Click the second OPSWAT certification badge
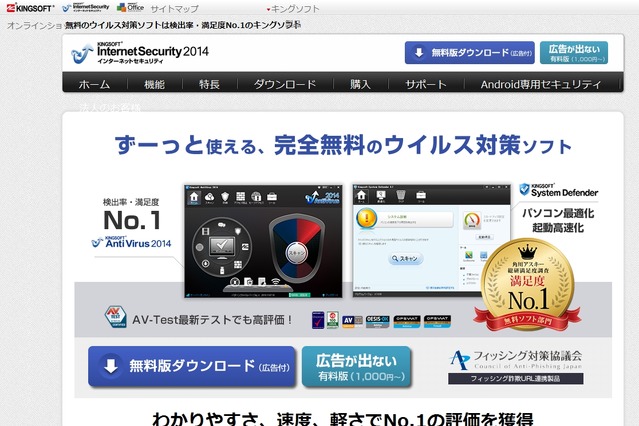Image resolution: width=639 pixels, height=426 pixels. pyautogui.click(x=437, y=321)
